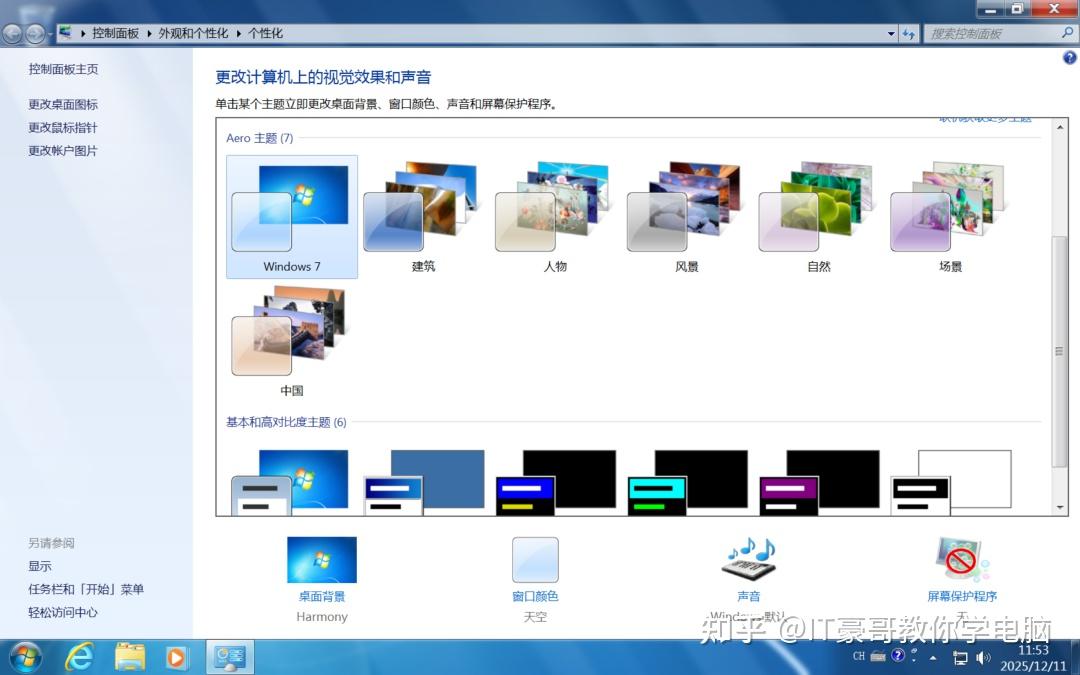The image size is (1080, 675).
Task: Open 更改鼠标指针 link
Action: pyautogui.click(x=63, y=127)
